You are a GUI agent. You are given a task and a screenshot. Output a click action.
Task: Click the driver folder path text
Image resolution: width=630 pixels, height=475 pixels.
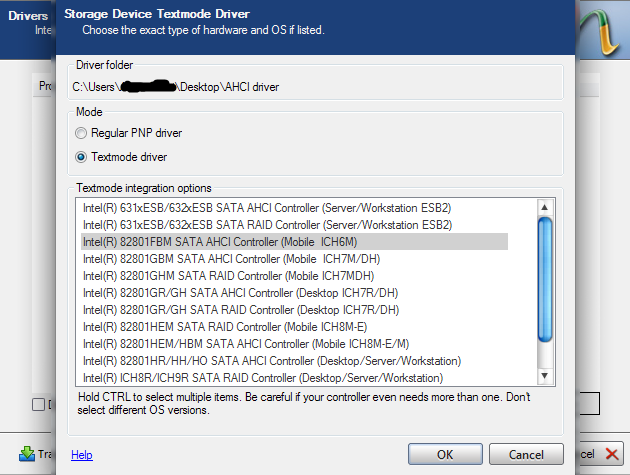[x=176, y=87]
